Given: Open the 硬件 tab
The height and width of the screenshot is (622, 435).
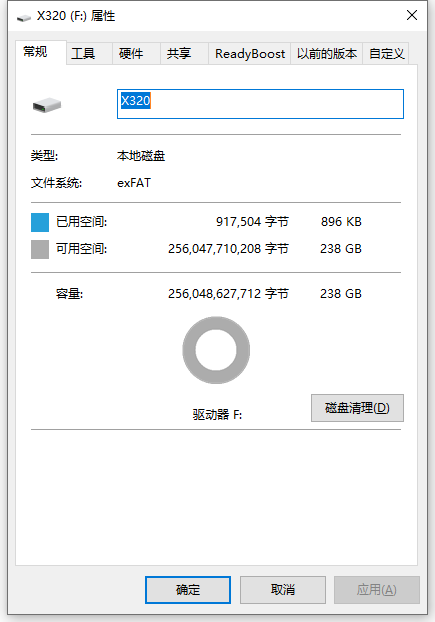Looking at the screenshot, I should [x=136, y=54].
